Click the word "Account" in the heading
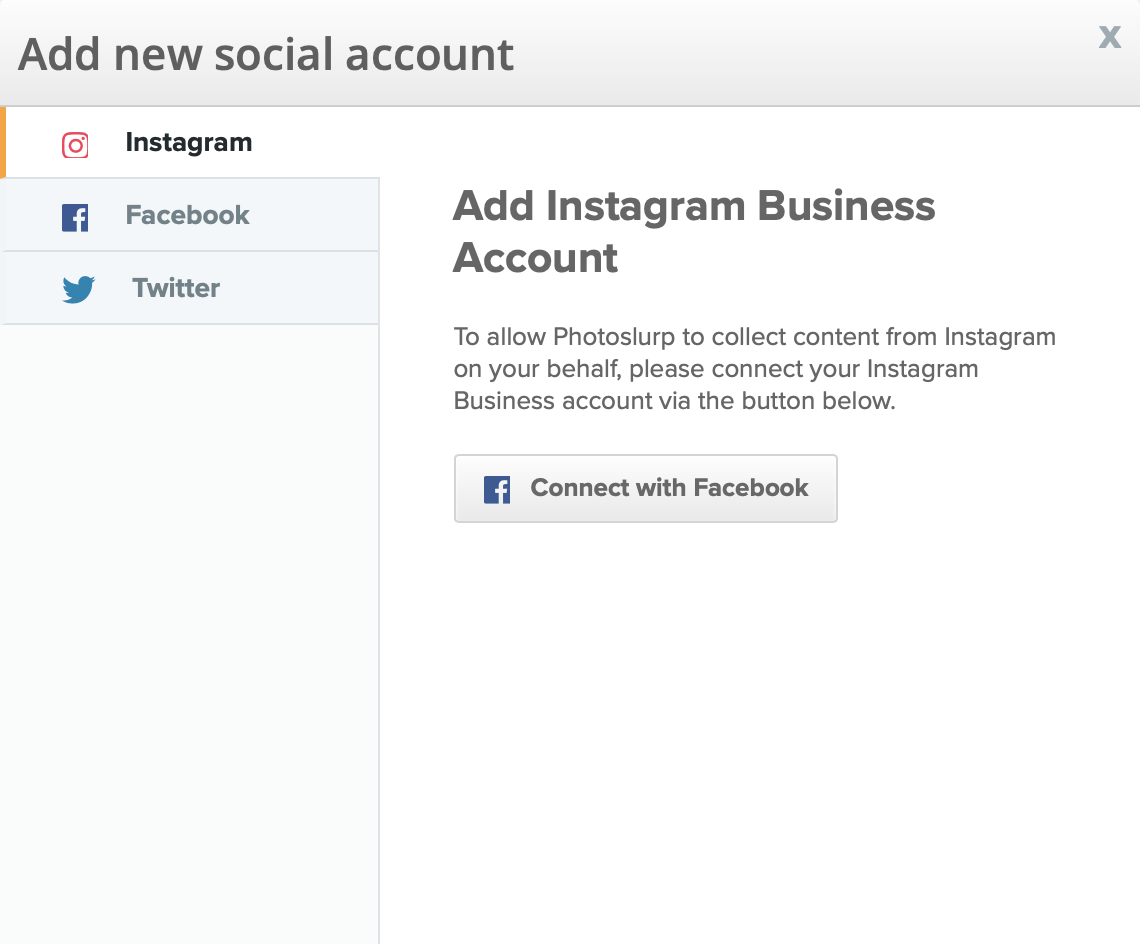 536,259
